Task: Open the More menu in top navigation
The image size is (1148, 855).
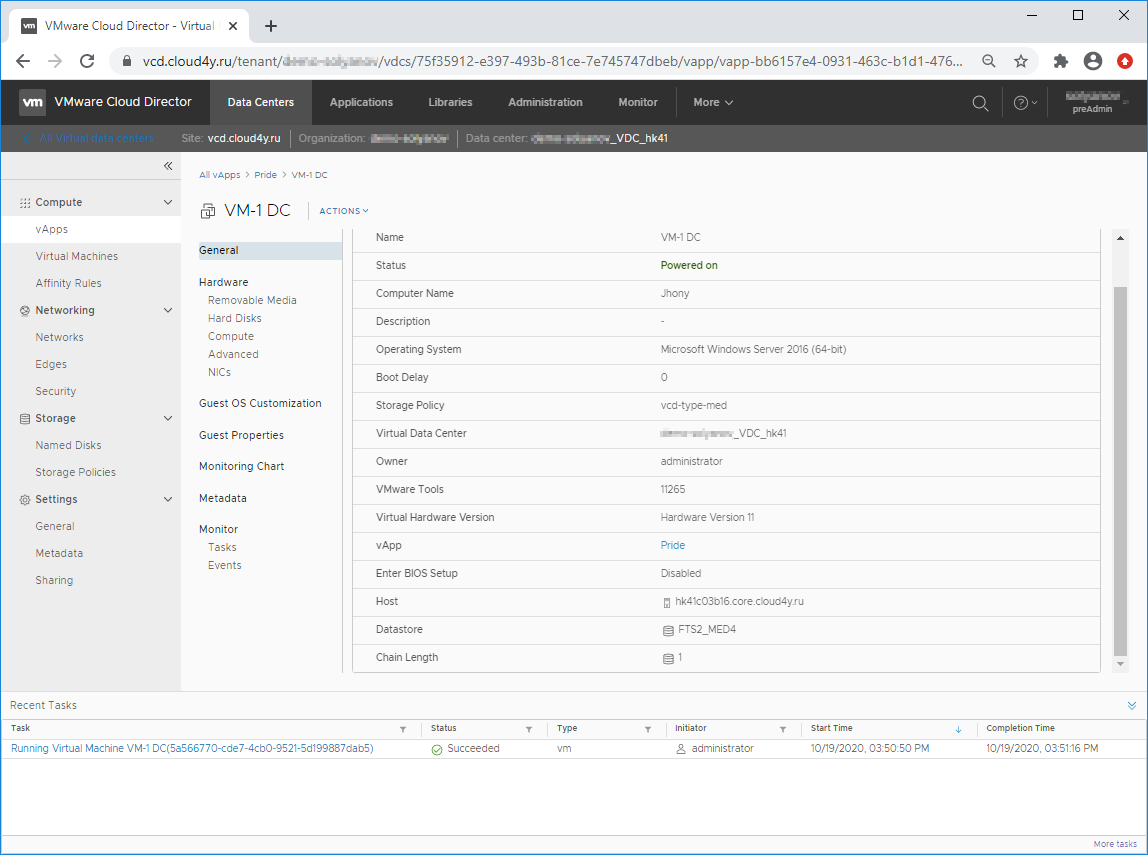Action: [713, 102]
